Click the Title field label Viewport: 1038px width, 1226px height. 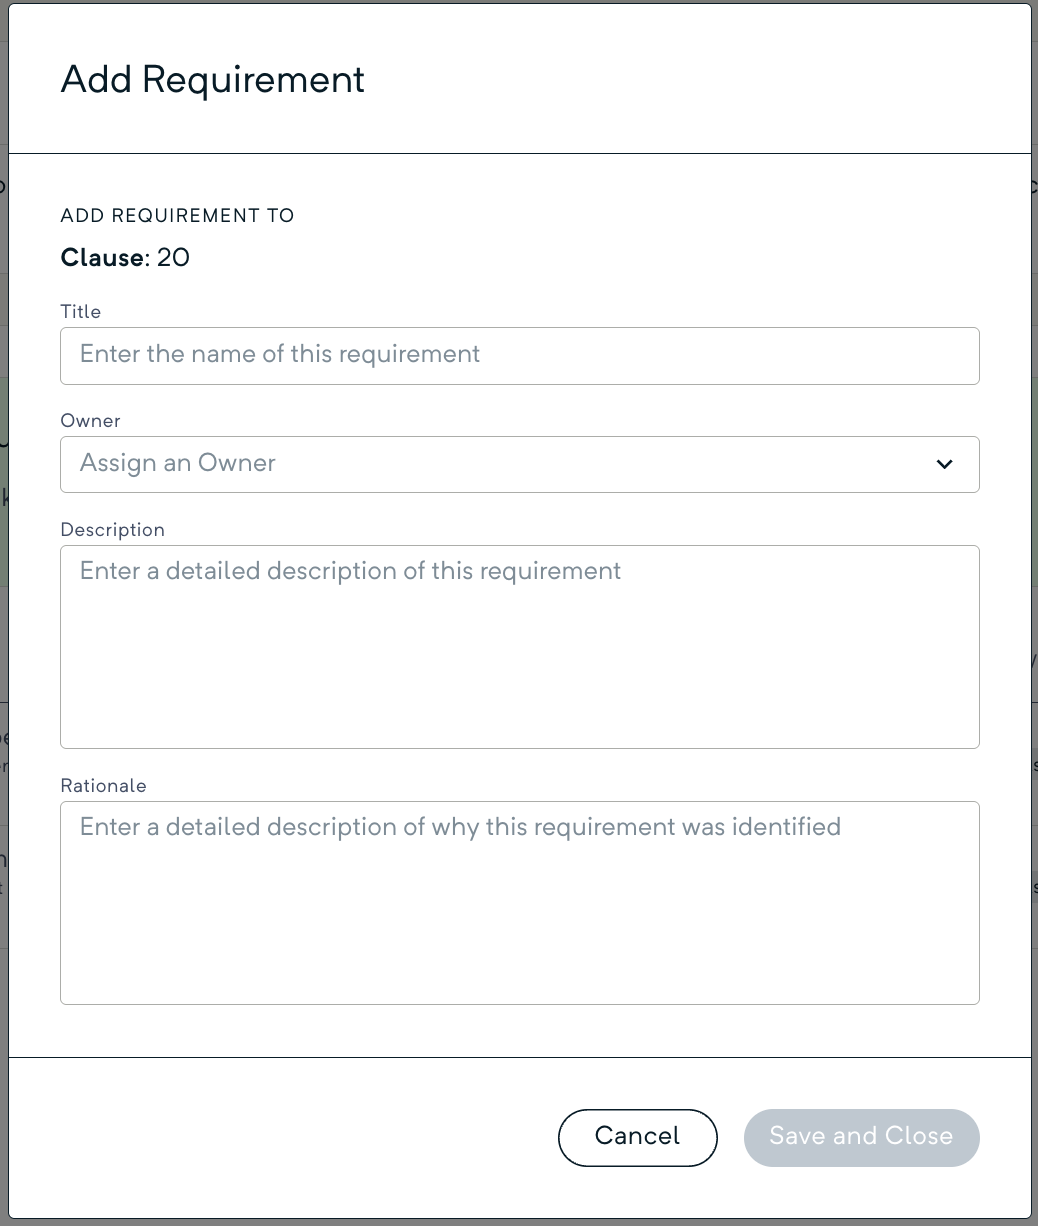[81, 312]
